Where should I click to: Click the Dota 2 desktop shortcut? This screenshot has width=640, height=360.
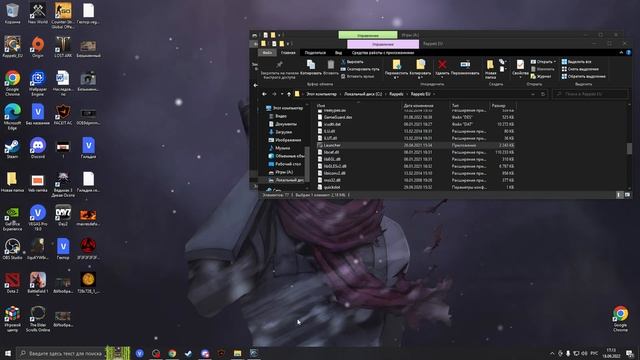click(x=12, y=283)
